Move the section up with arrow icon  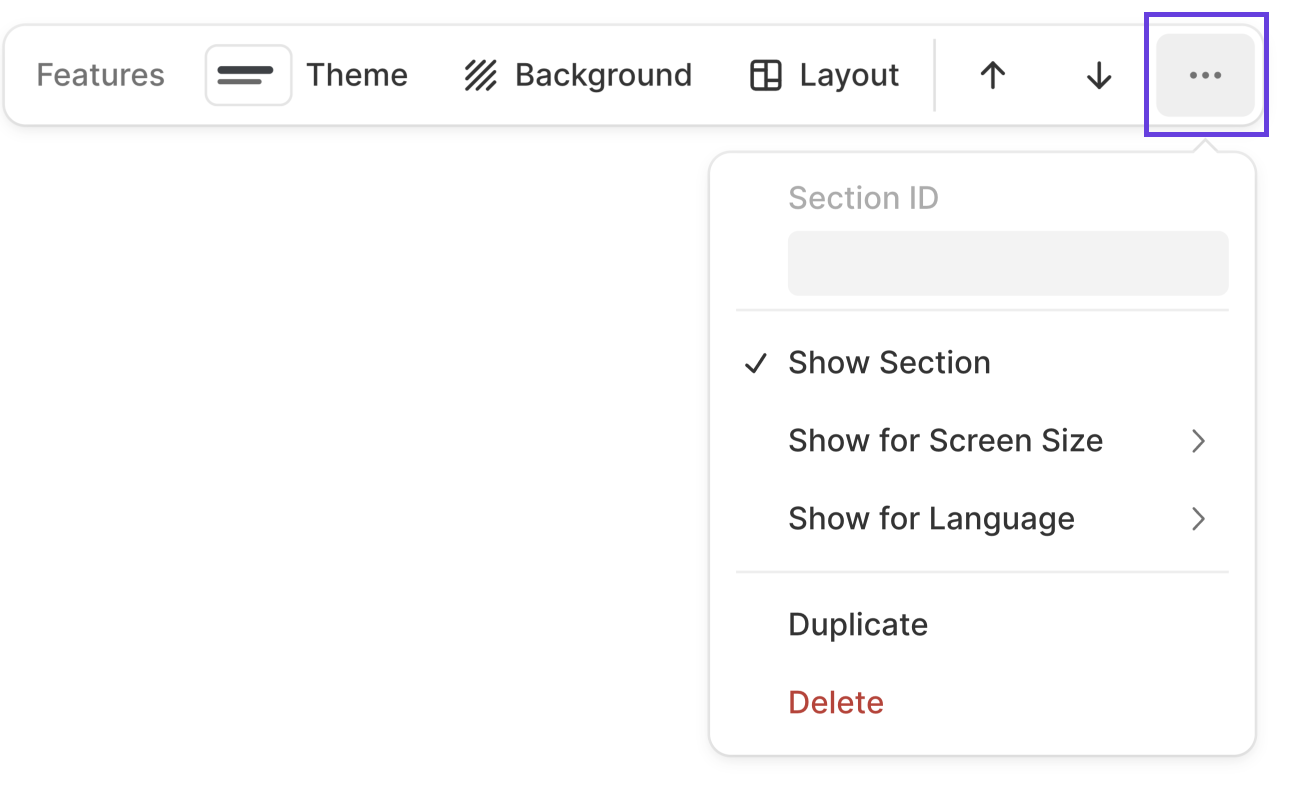(991, 75)
